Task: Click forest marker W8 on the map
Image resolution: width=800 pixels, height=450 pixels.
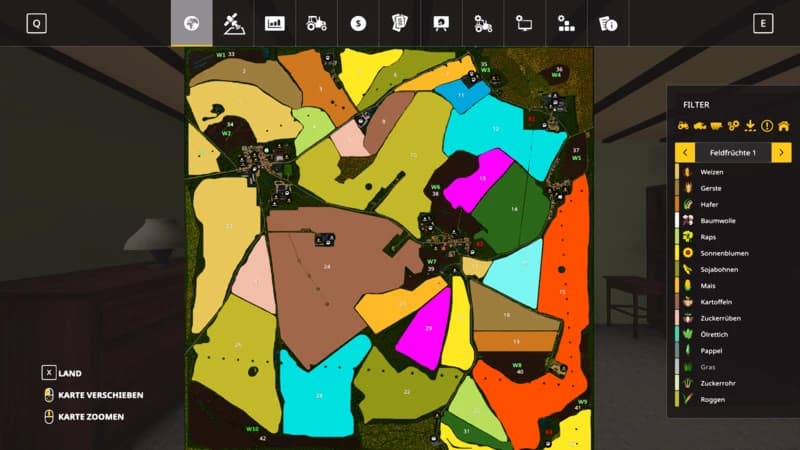Action: point(517,365)
